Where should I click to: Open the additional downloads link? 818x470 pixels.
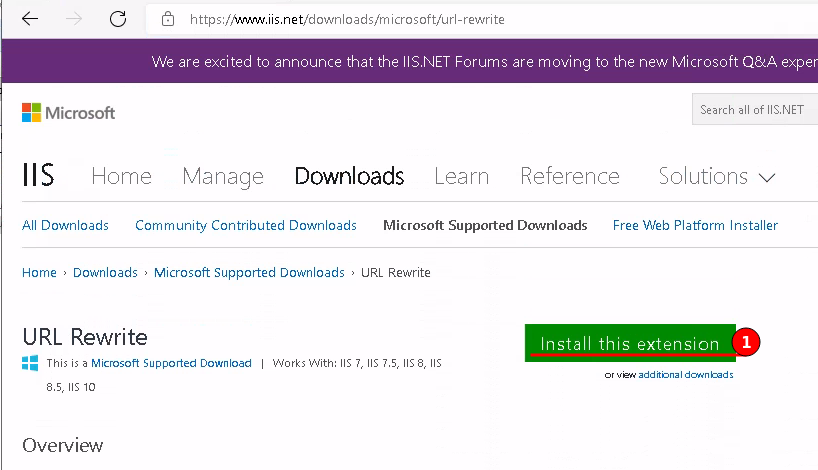685,375
